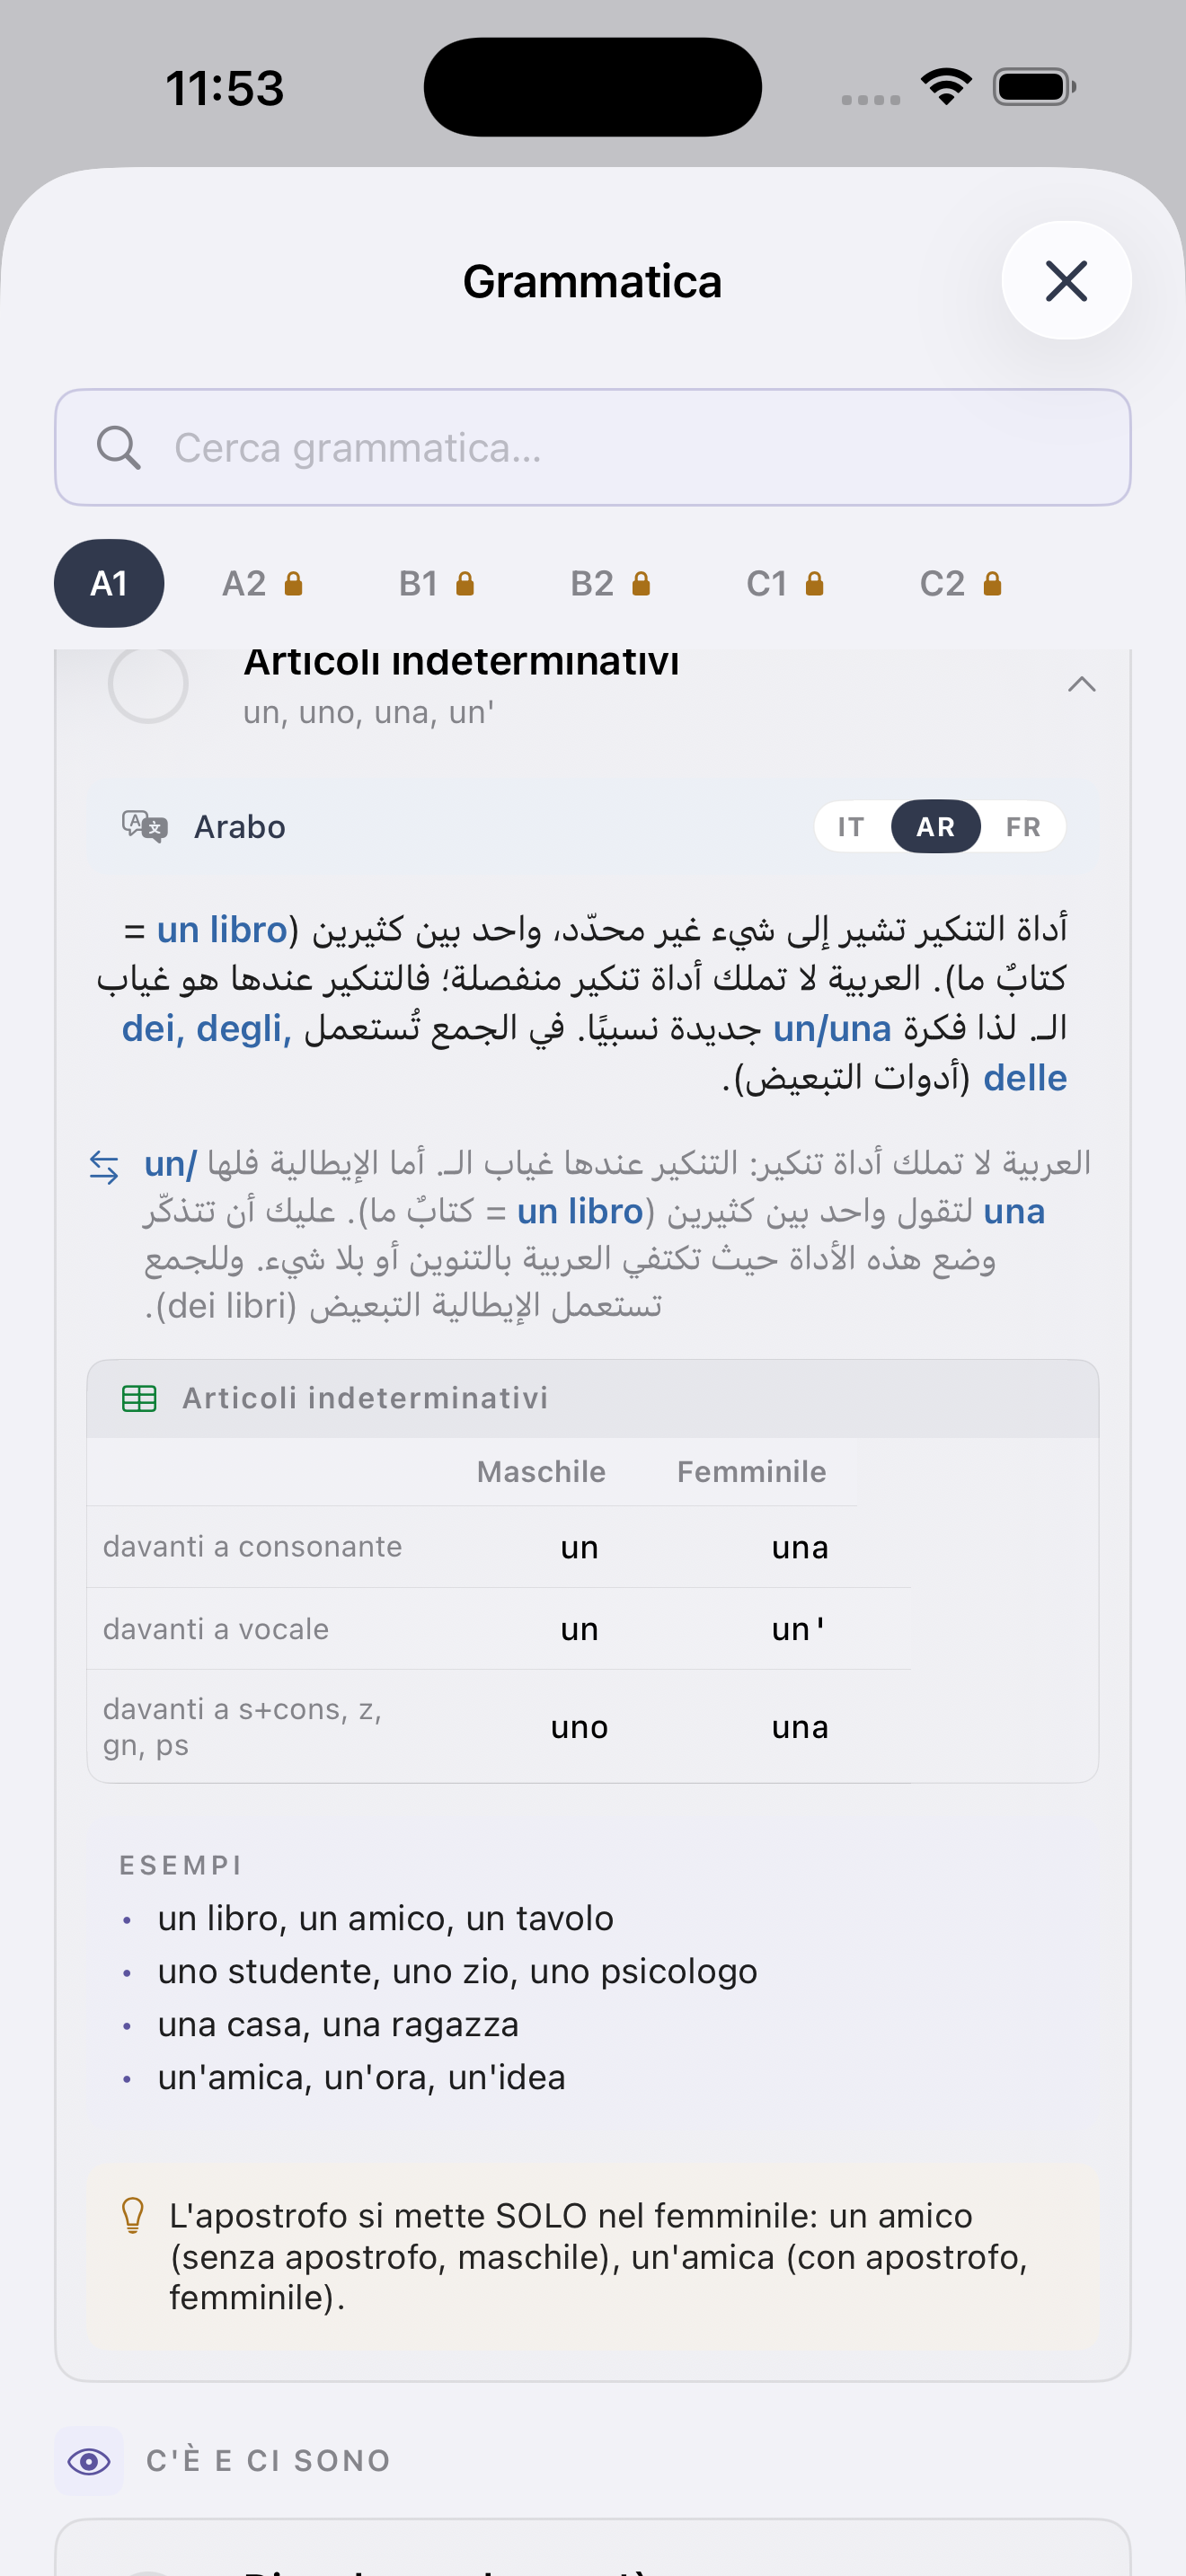The image size is (1186, 2576).
Task: Open the B2 level tab
Action: point(610,583)
